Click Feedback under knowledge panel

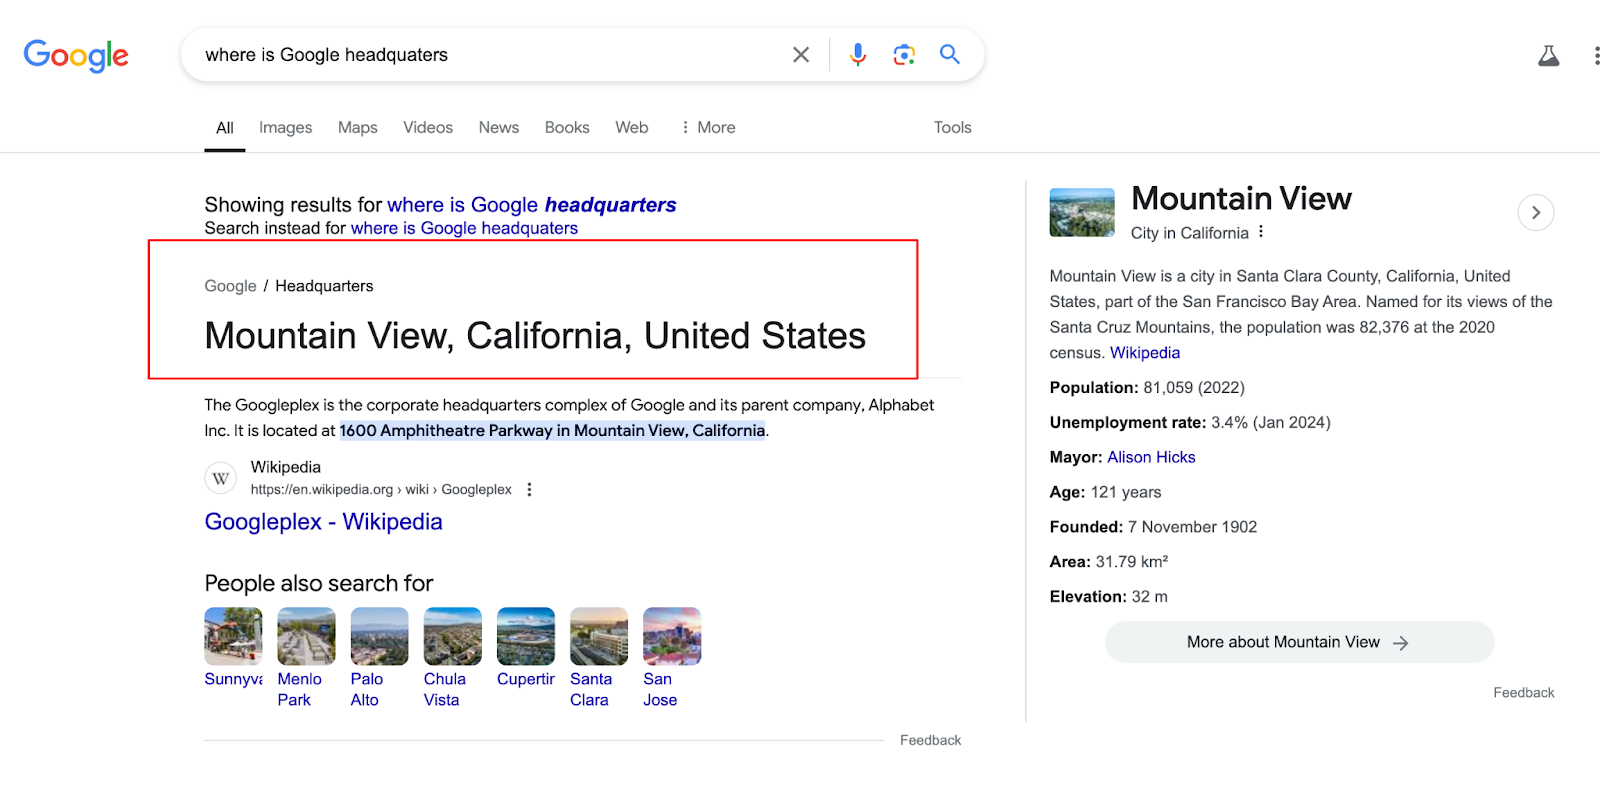click(x=1523, y=693)
